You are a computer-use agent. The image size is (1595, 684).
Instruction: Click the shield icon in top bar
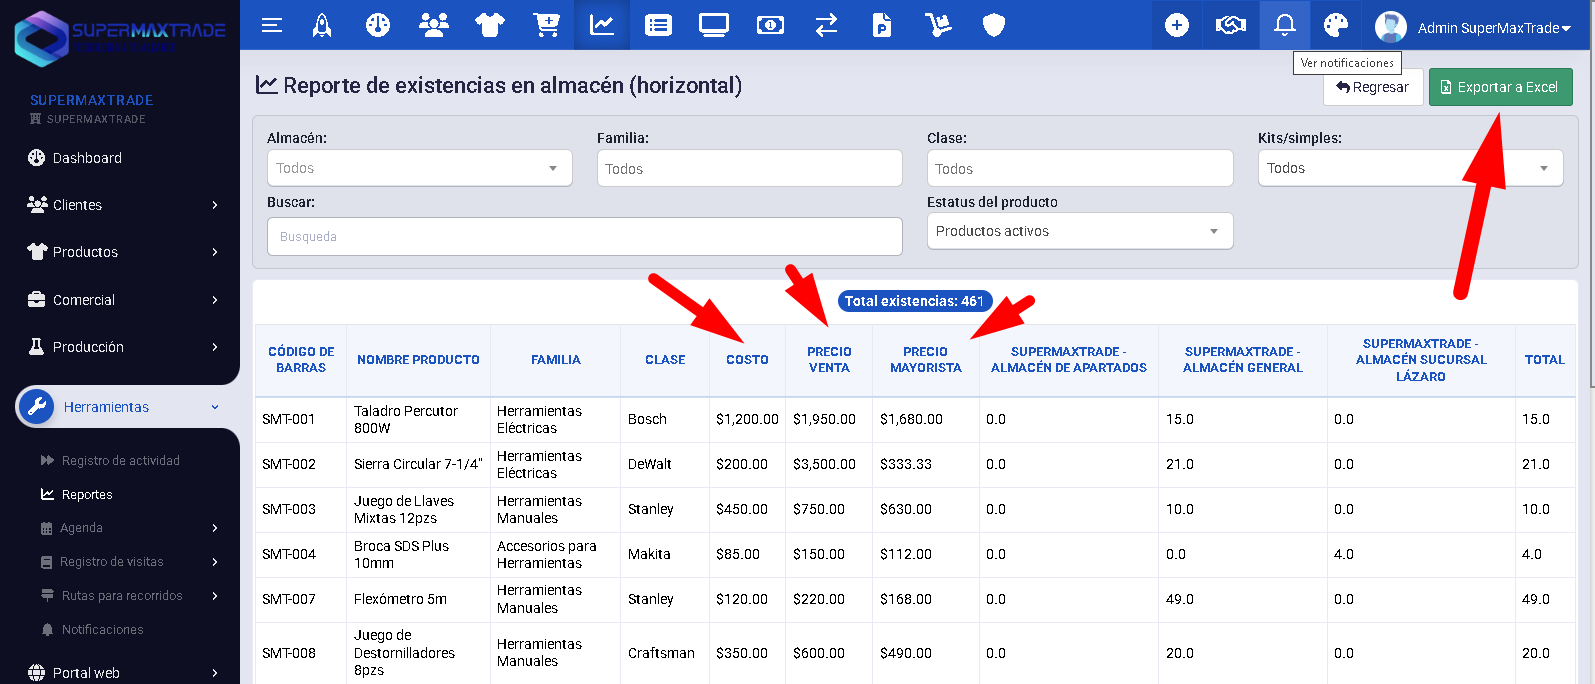(x=994, y=25)
